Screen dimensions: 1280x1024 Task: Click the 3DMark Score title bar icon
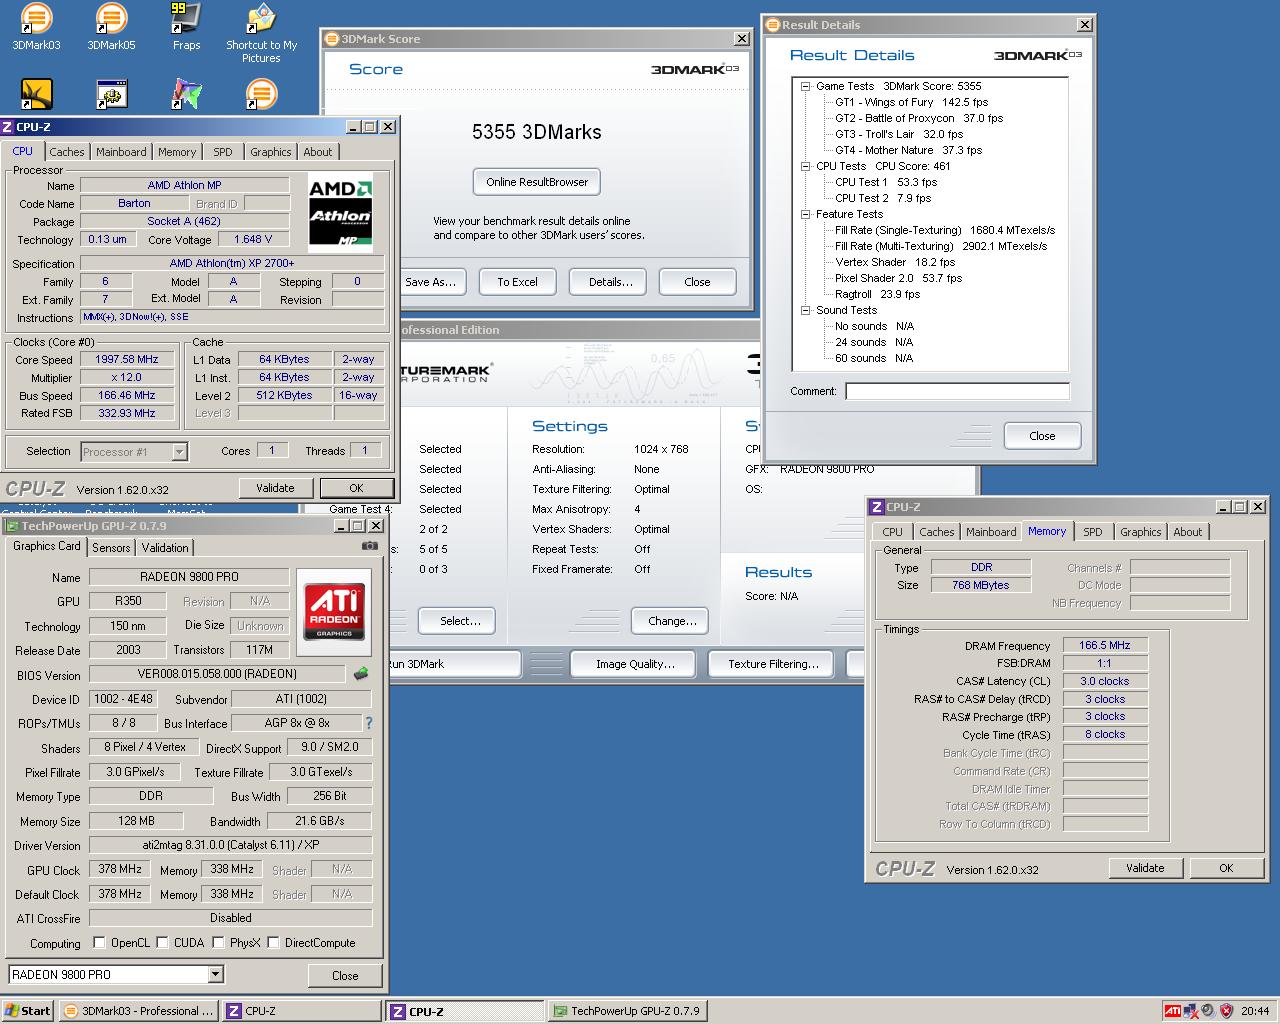(333, 39)
